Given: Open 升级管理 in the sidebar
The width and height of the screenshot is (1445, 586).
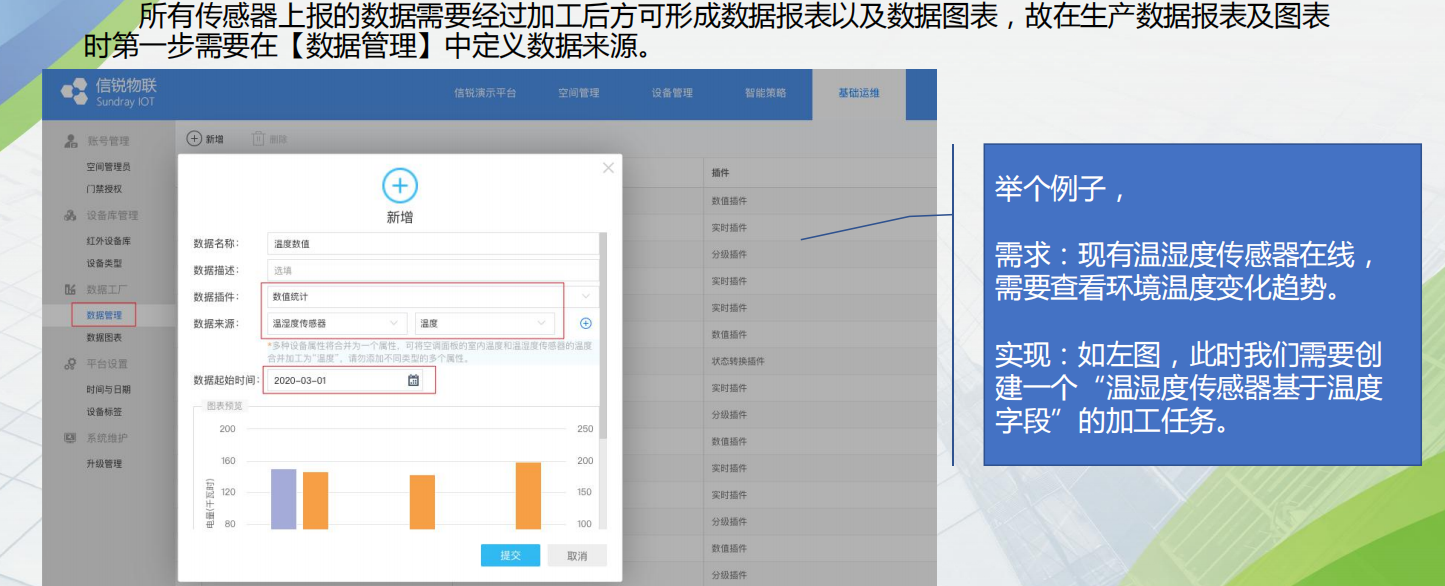Looking at the screenshot, I should (104, 464).
